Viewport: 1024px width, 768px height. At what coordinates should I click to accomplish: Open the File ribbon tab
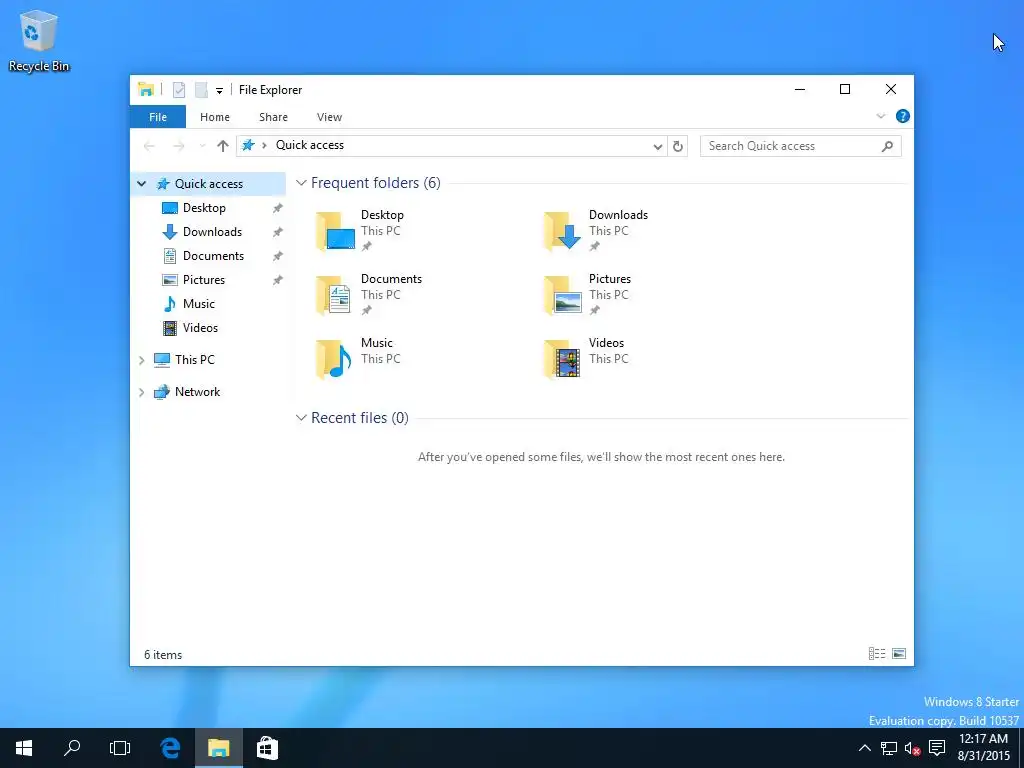158,117
